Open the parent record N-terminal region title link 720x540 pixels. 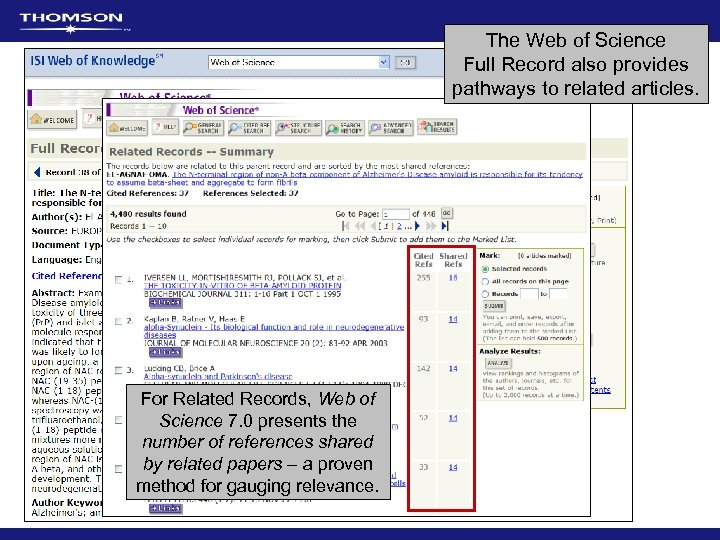344,178
